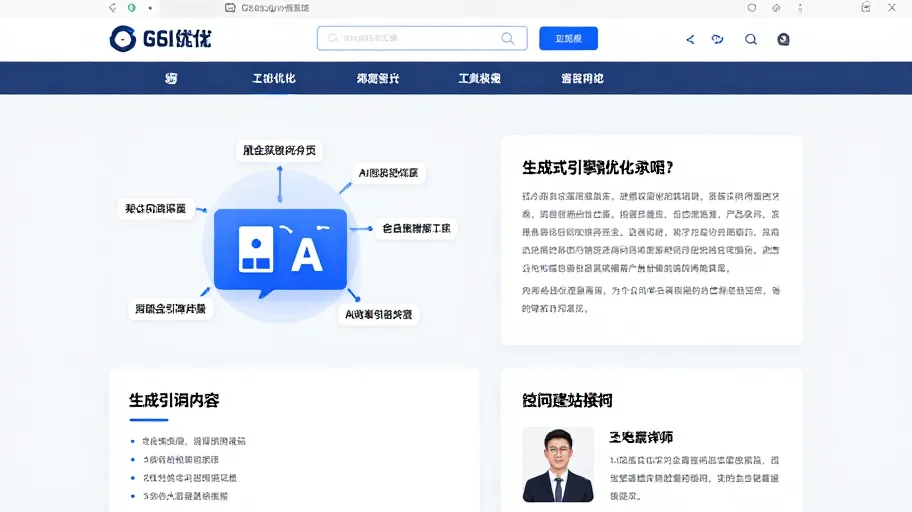Screen dimensions: 912x512
Task: Select the first single-character navigation item
Action: pyautogui.click(x=170, y=78)
